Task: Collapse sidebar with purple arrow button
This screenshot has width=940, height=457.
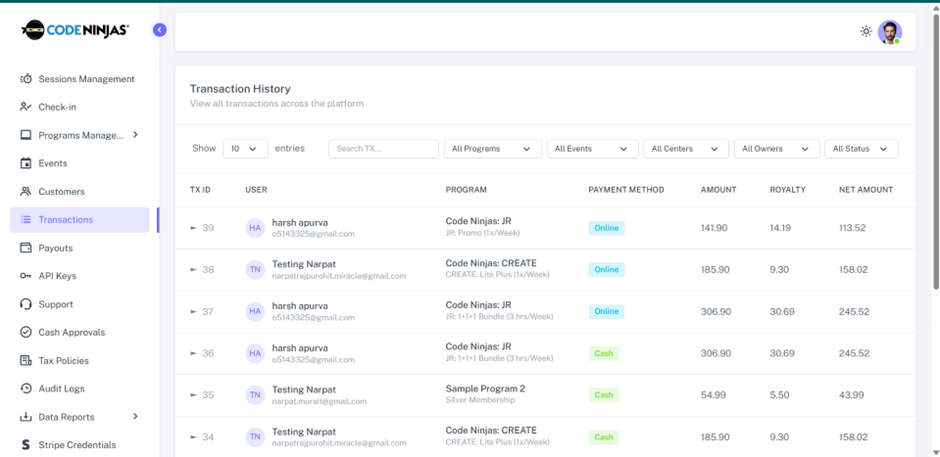Action: pyautogui.click(x=159, y=29)
